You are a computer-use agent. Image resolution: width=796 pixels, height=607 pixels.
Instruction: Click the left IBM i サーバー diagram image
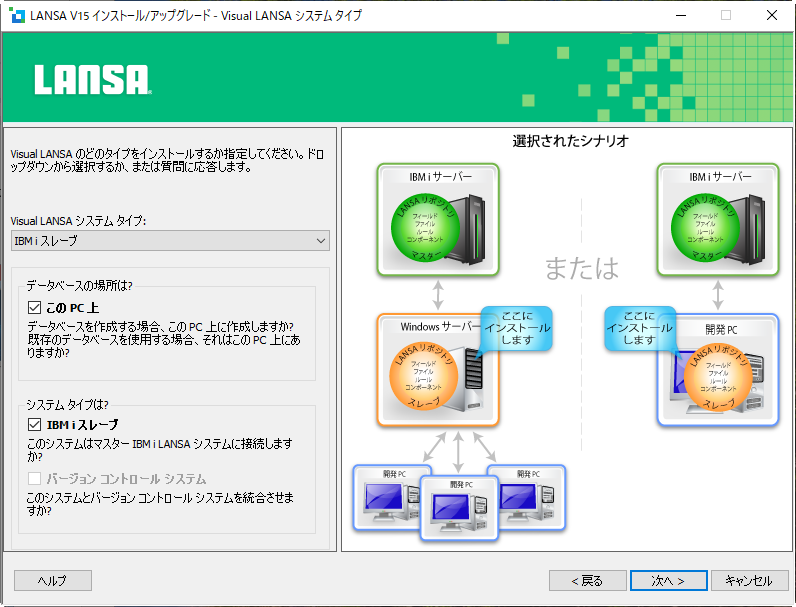click(x=438, y=220)
